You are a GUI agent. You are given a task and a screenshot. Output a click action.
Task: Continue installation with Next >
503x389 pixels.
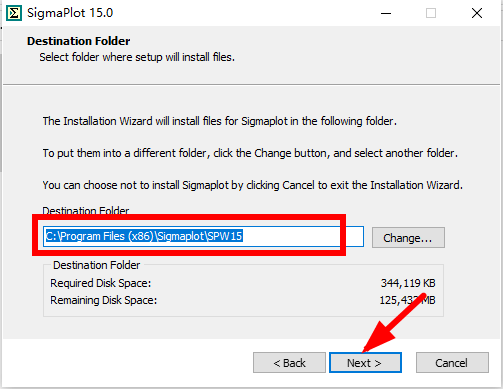point(365,363)
